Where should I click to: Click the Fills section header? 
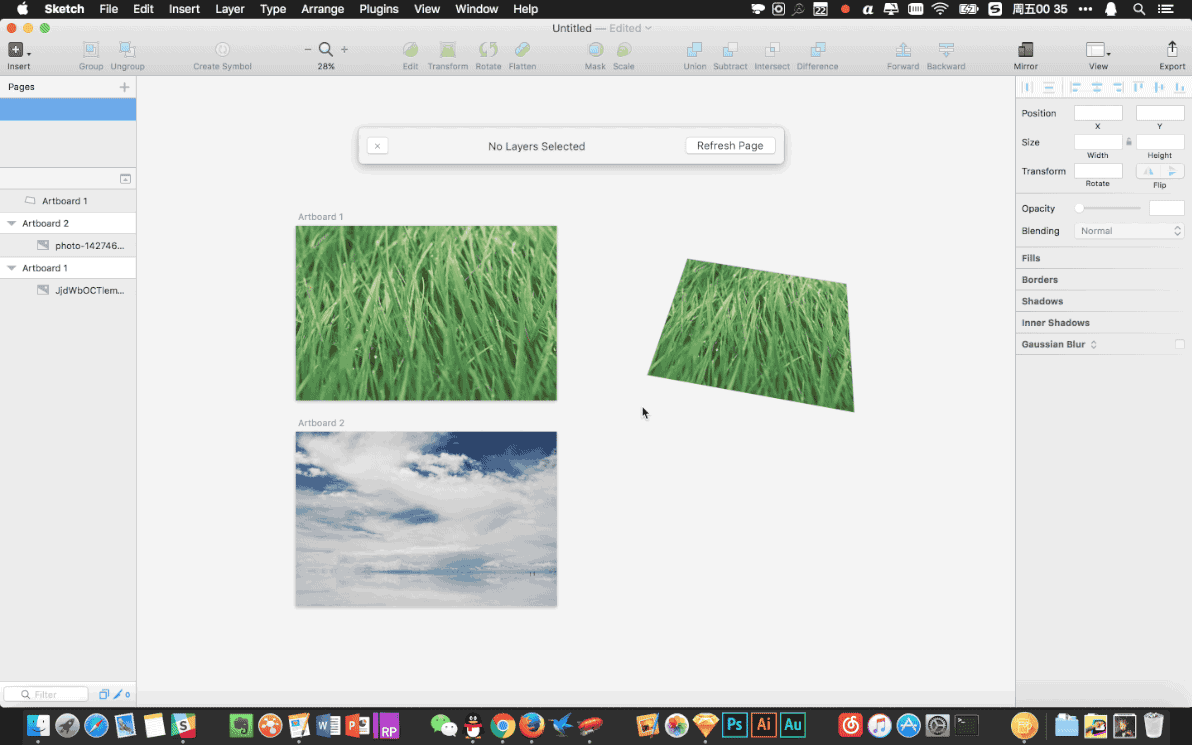1031,258
